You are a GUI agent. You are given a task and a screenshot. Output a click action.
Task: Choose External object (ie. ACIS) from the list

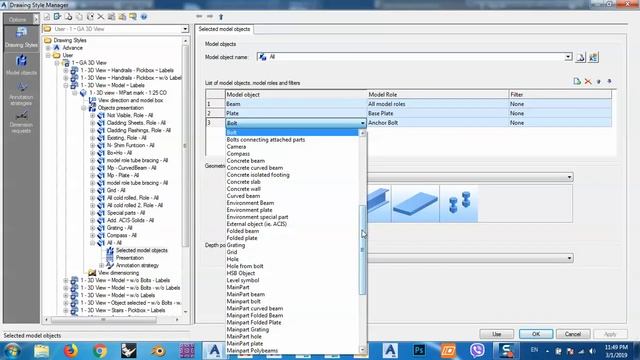coord(257,224)
